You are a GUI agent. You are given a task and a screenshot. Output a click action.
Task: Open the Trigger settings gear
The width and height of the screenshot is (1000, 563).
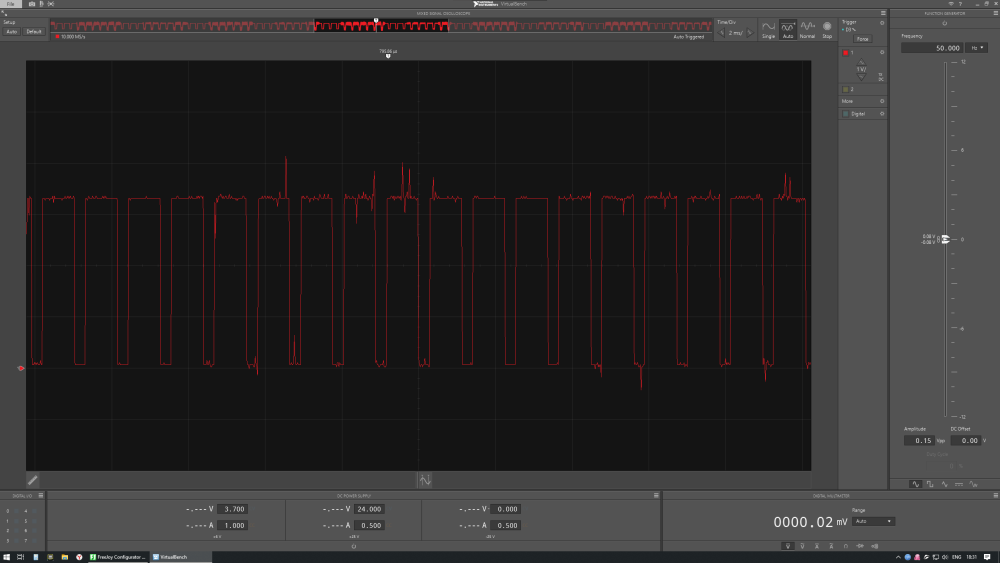click(882, 21)
